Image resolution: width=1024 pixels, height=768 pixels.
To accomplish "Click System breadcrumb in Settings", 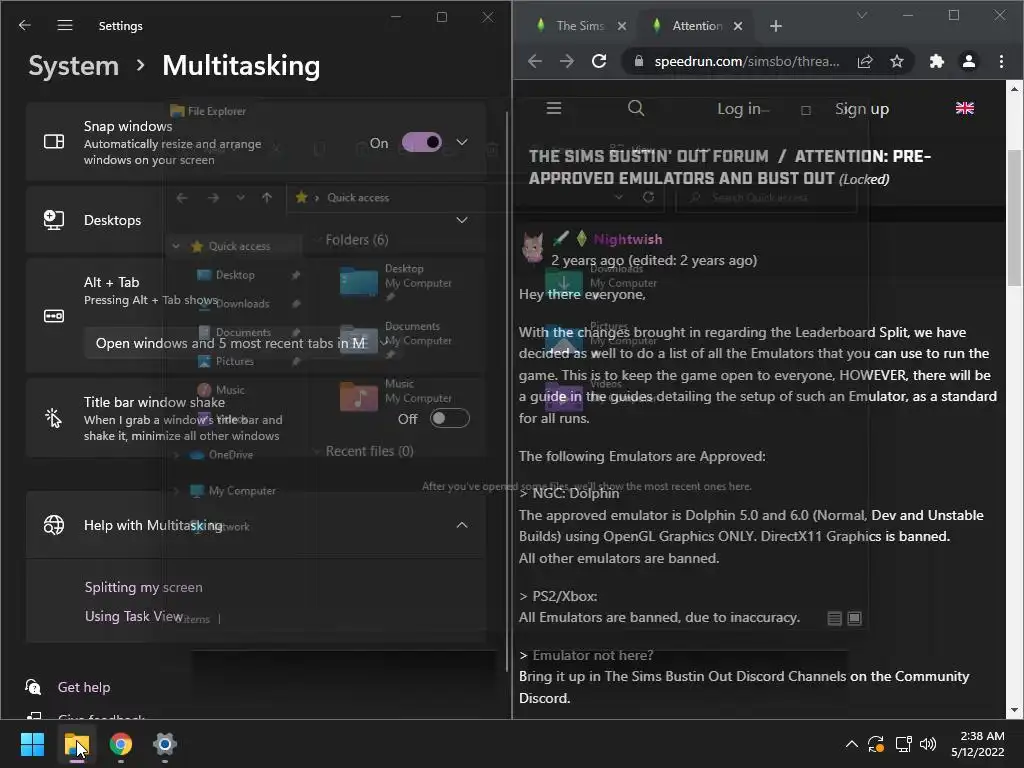I will [x=74, y=66].
